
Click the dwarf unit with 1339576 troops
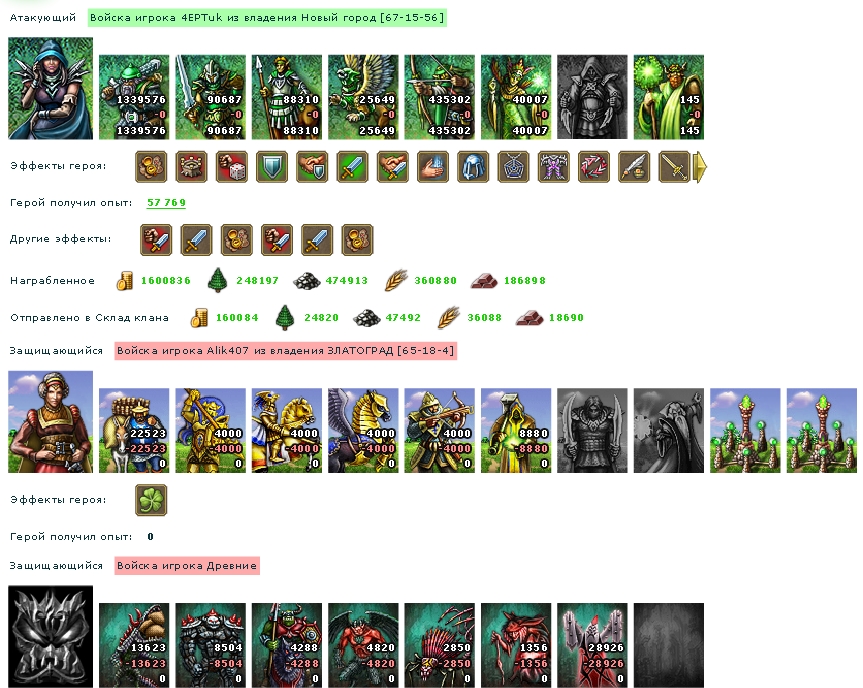134,97
